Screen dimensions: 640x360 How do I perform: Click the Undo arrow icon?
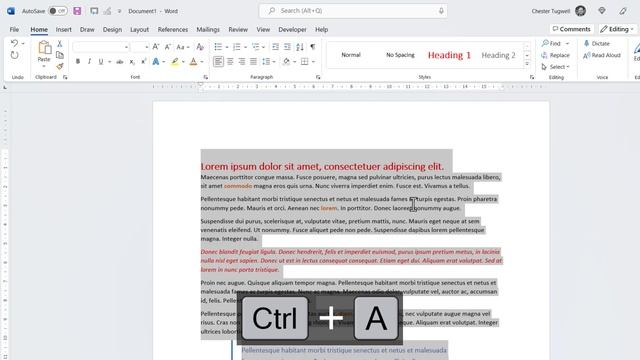pos(14,43)
